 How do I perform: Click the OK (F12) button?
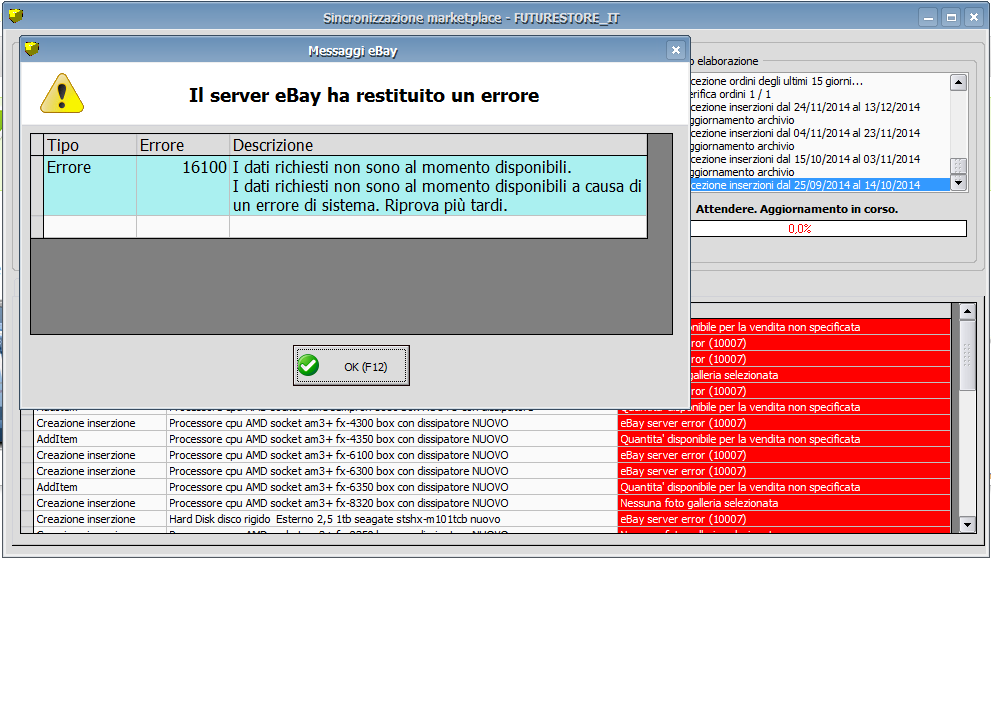(351, 365)
